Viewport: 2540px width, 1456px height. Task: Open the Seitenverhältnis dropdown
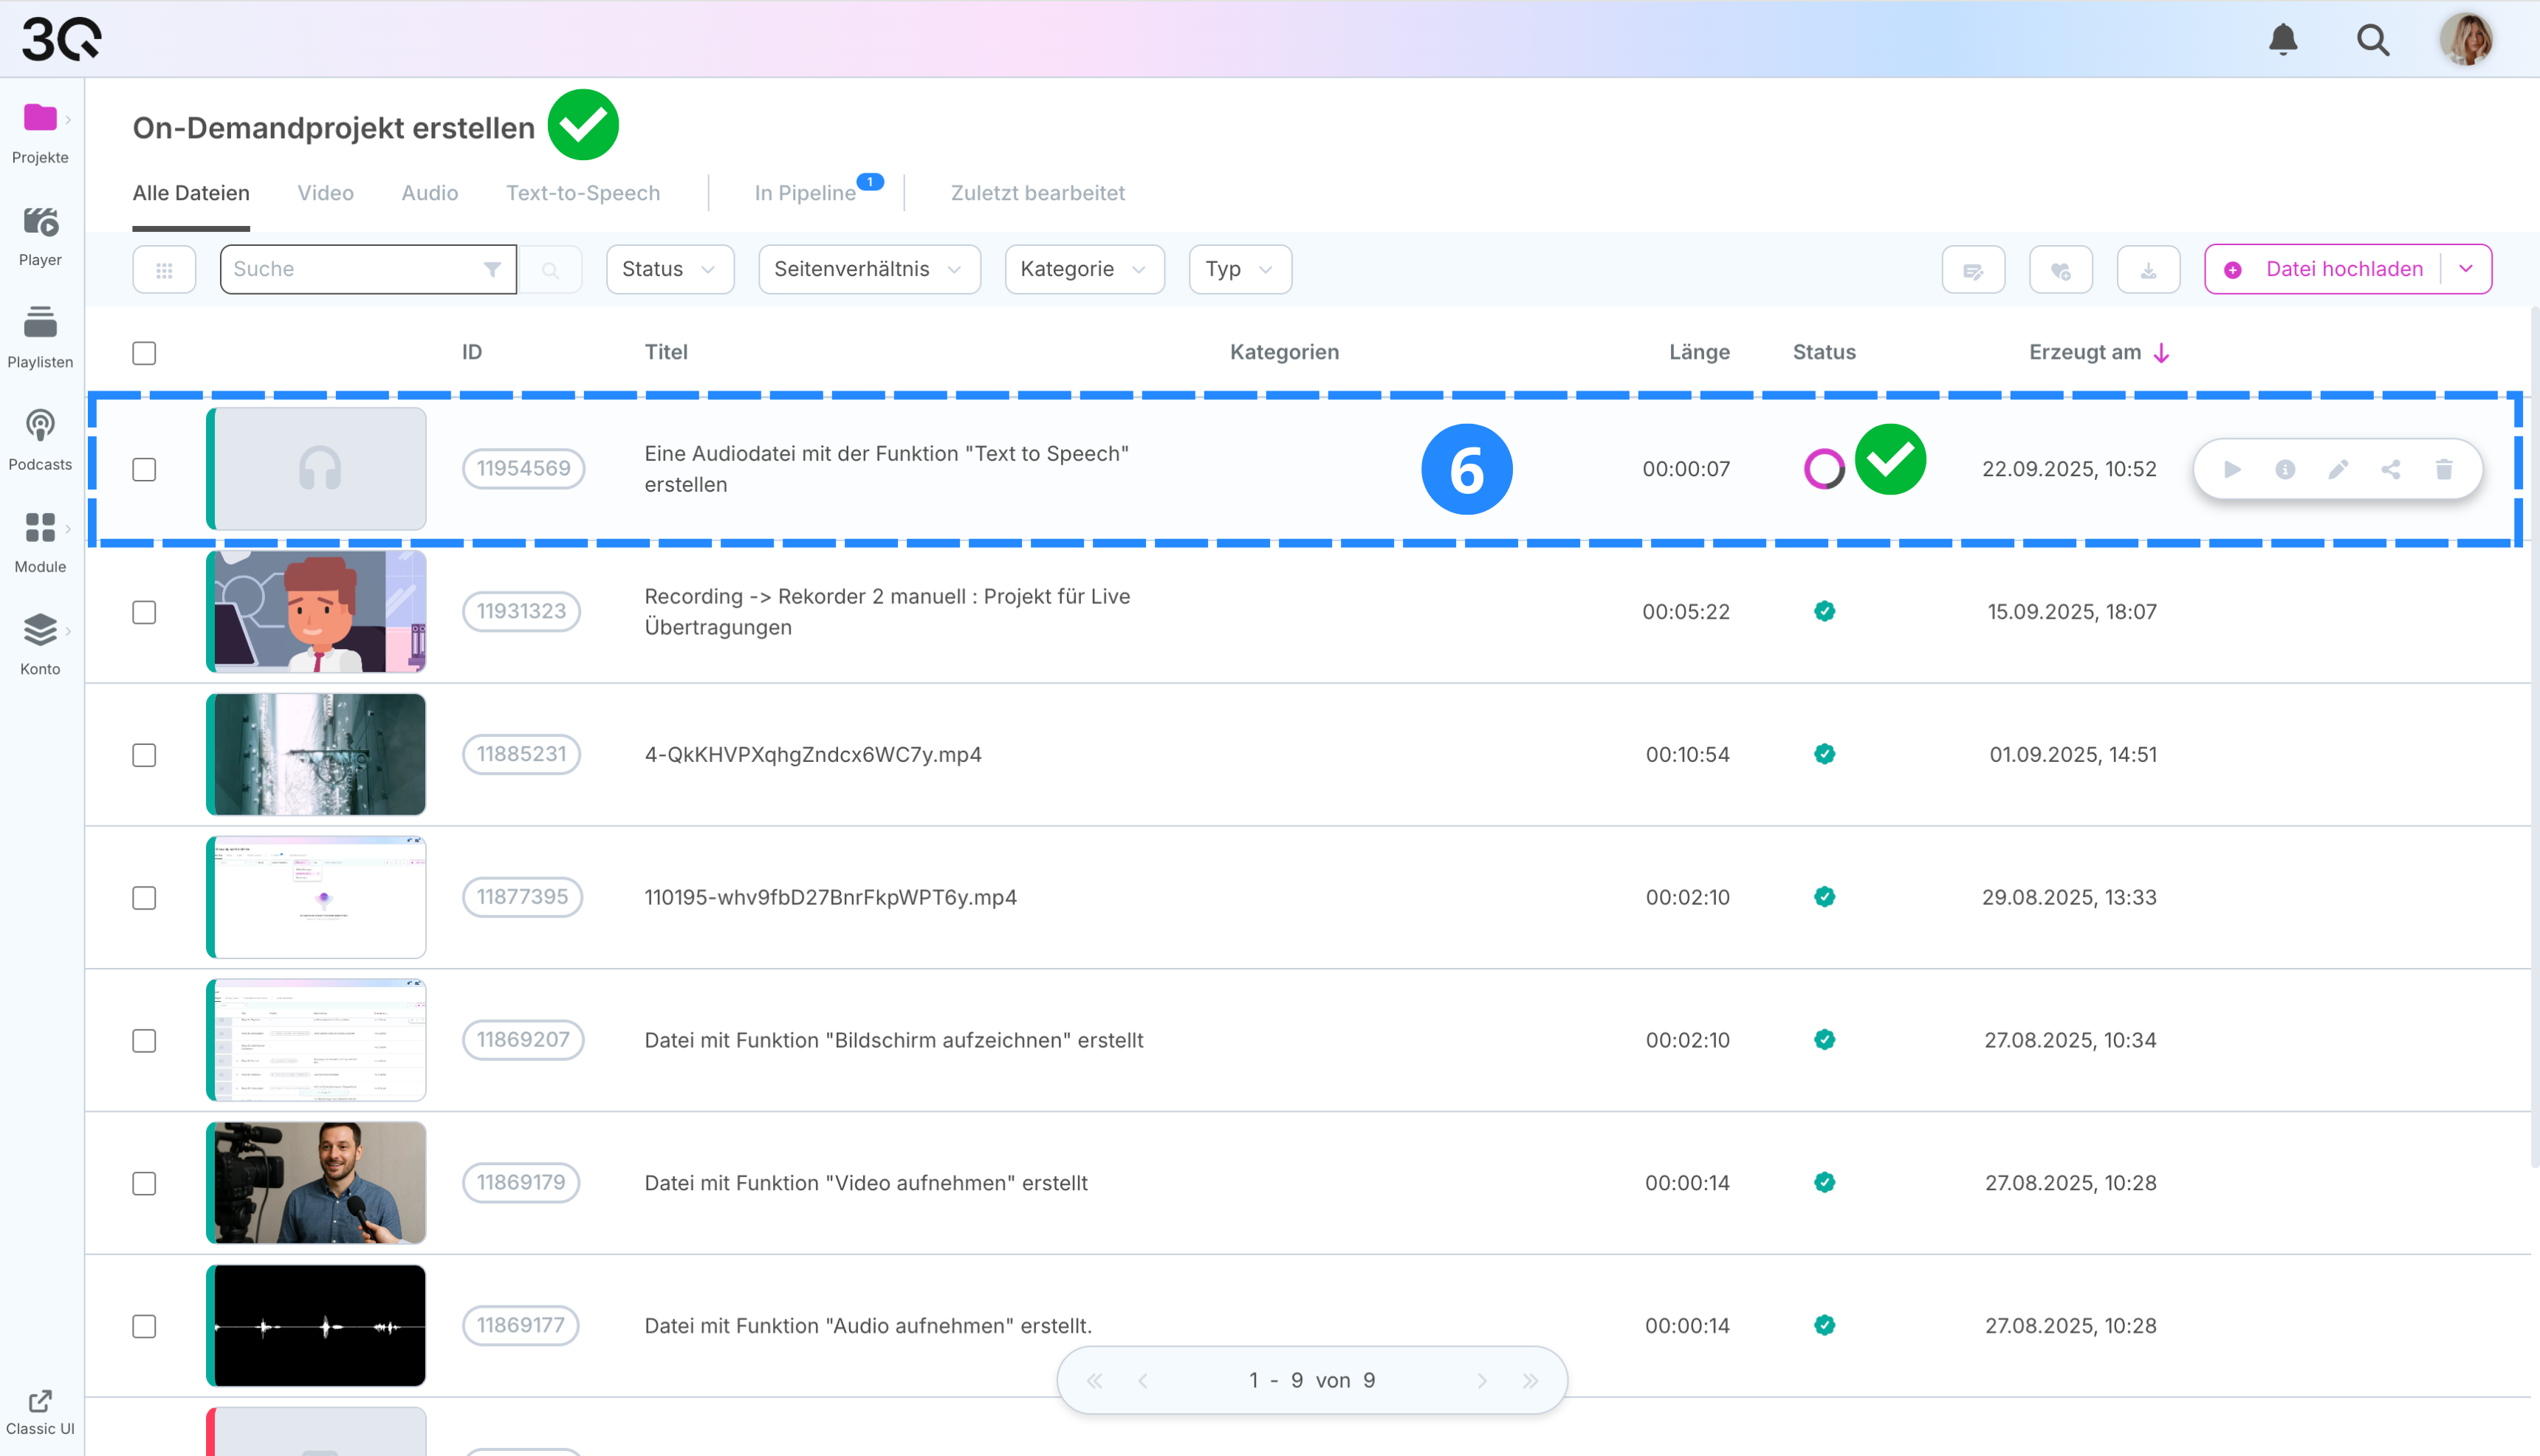pyautogui.click(x=868, y=270)
